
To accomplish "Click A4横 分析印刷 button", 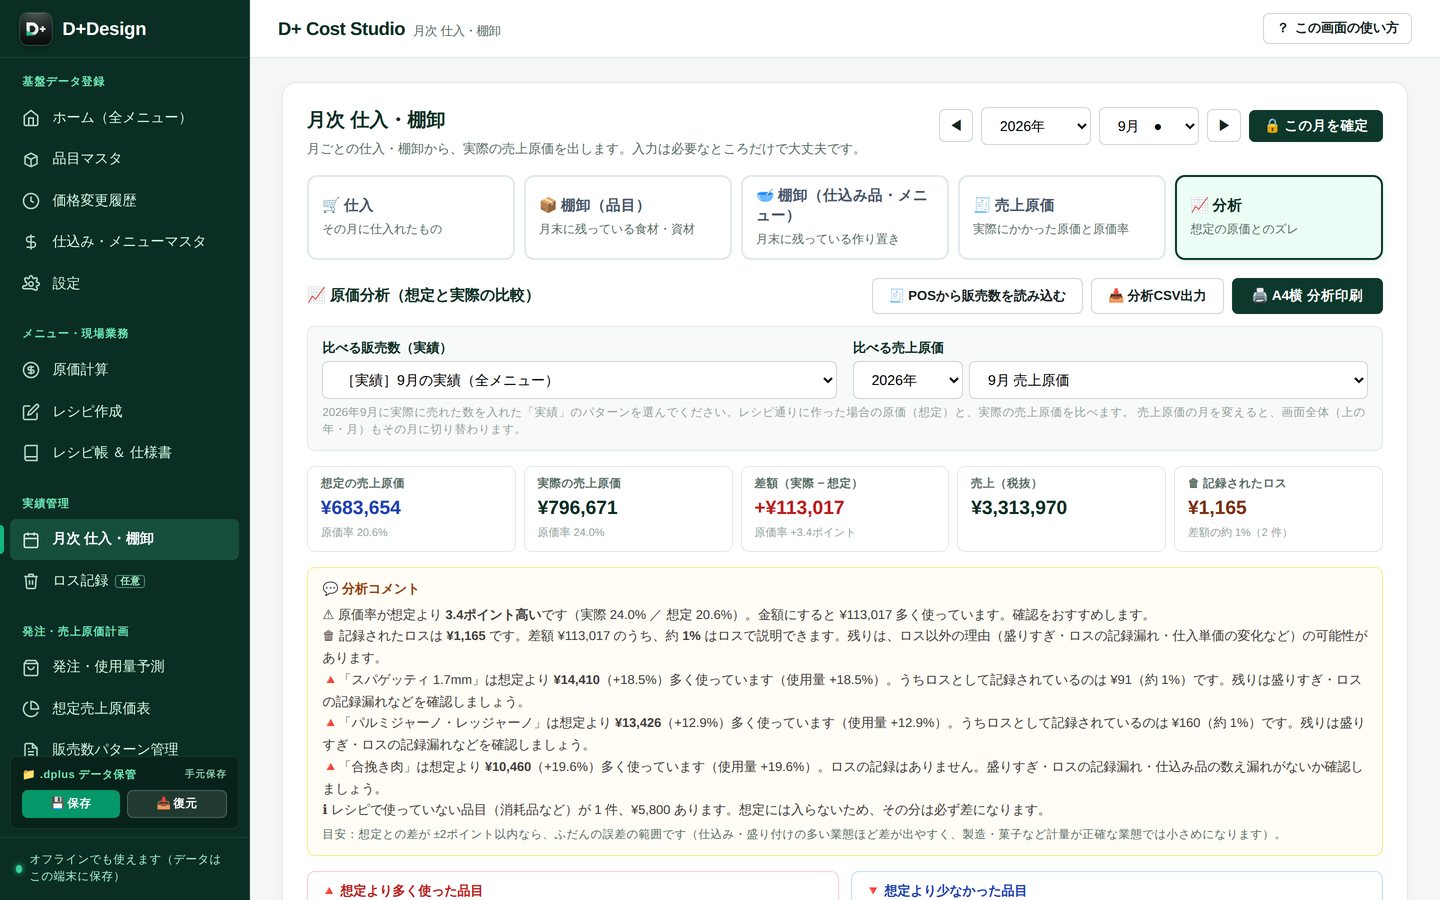I will tap(1307, 296).
